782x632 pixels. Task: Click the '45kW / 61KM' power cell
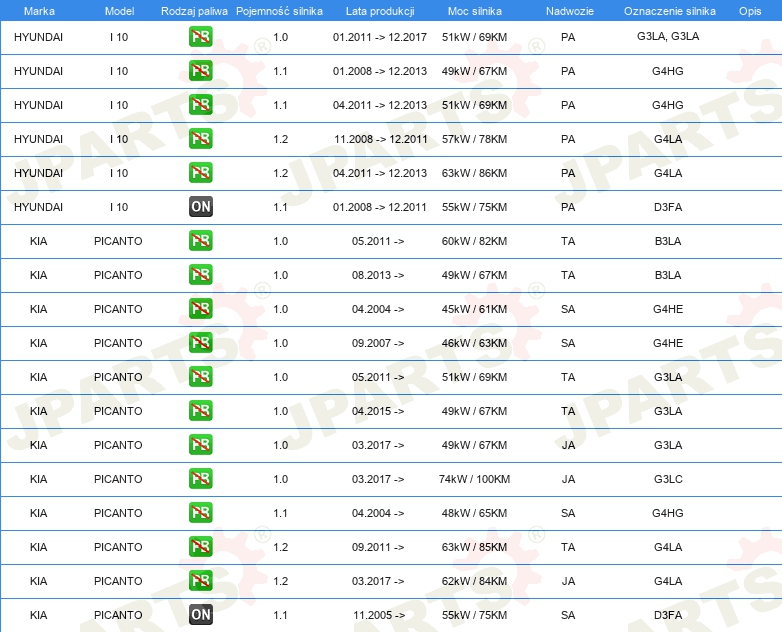click(x=474, y=309)
